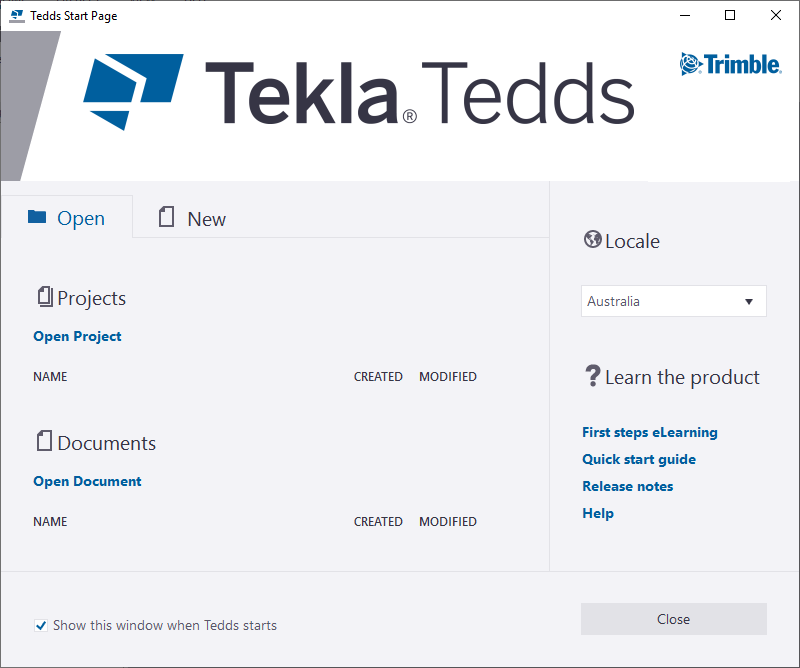The width and height of the screenshot is (800, 668).
Task: Uncheck Show this window when Tedds starts
Action: click(x=41, y=625)
